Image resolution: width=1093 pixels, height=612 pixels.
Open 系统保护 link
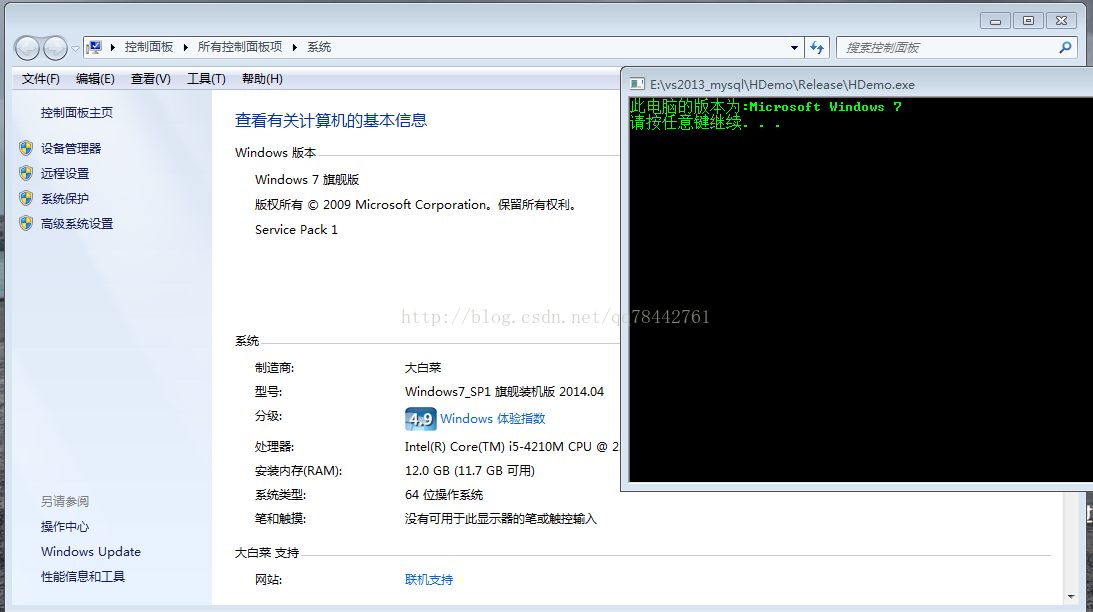pyautogui.click(x=65, y=199)
